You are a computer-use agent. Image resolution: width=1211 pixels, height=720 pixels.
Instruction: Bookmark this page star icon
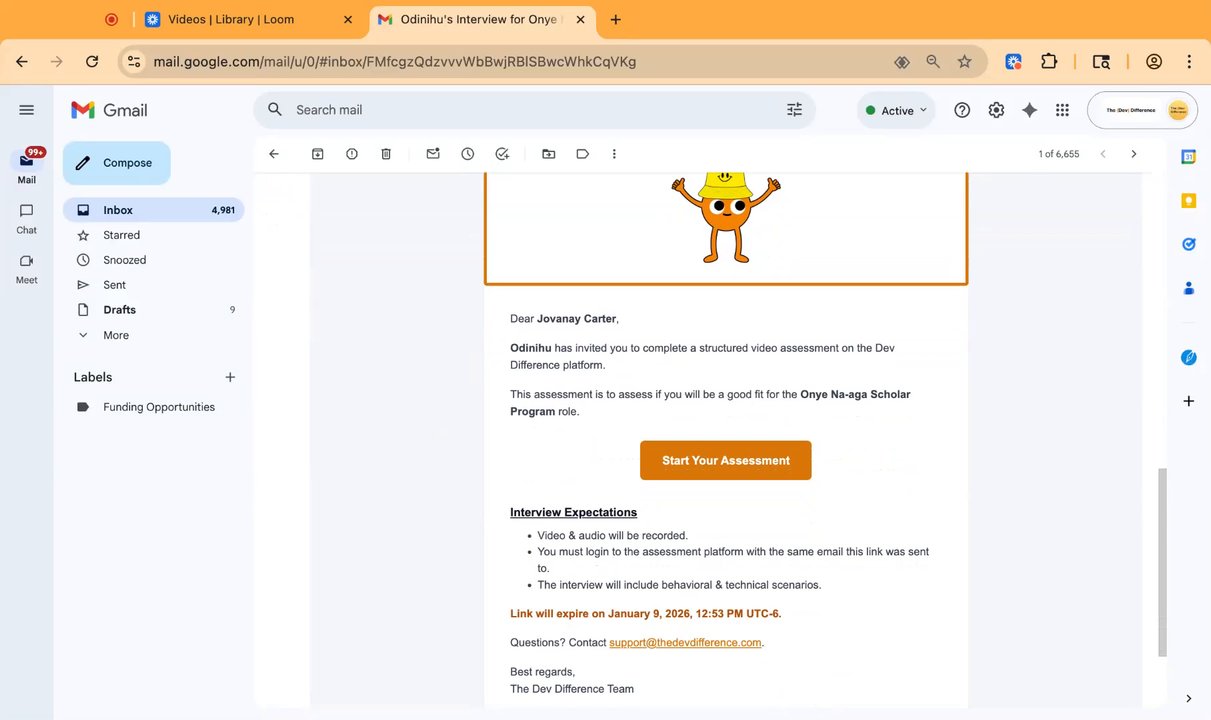[x=965, y=62]
